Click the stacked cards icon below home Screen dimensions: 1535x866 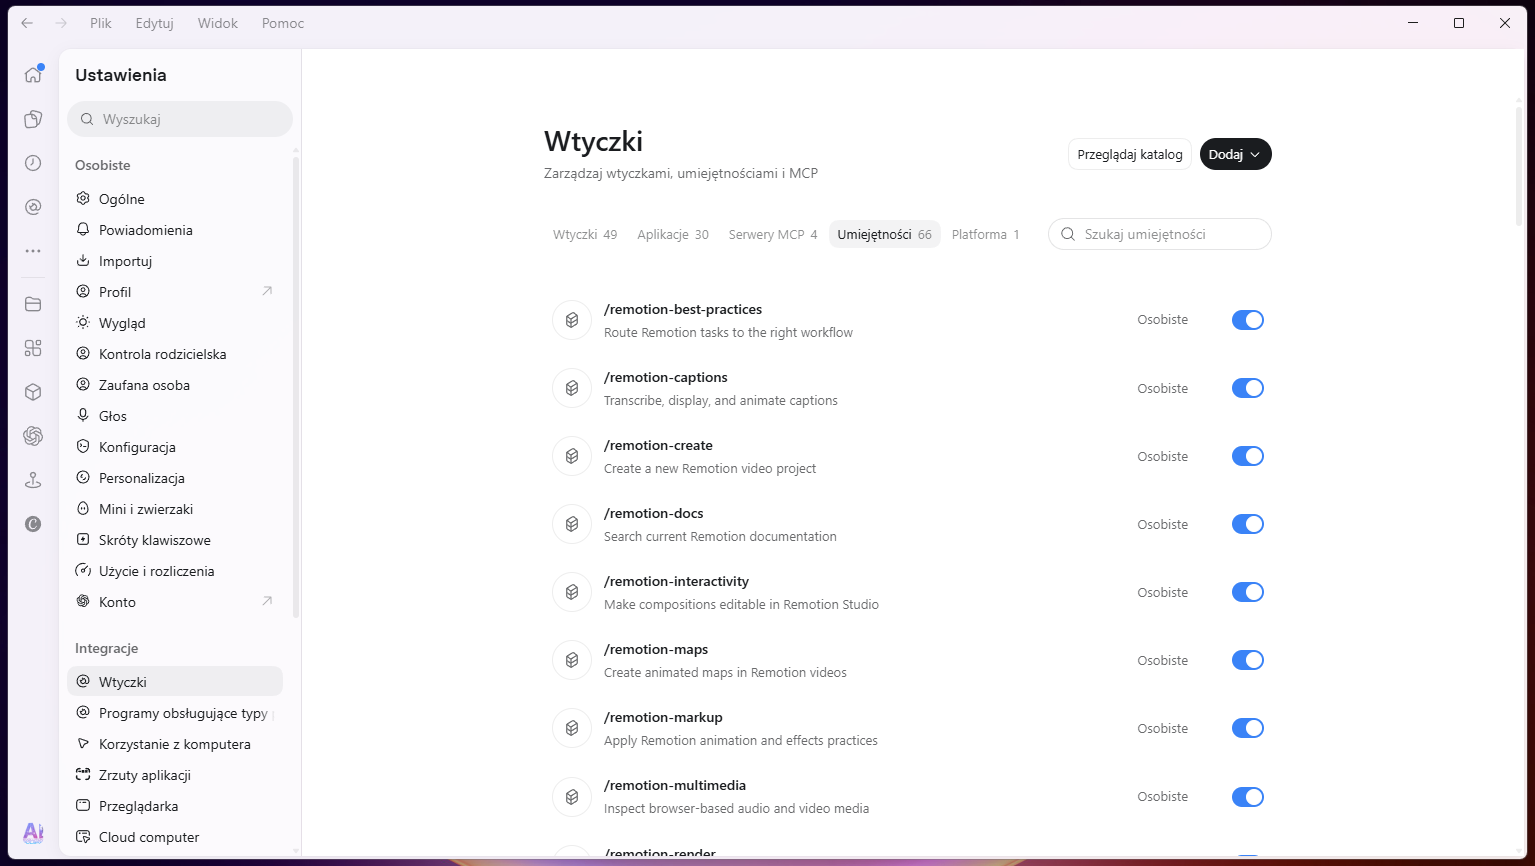click(x=33, y=120)
